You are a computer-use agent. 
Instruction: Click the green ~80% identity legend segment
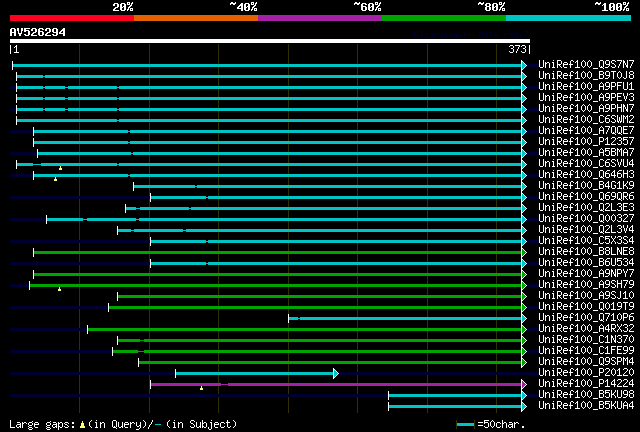444,18
